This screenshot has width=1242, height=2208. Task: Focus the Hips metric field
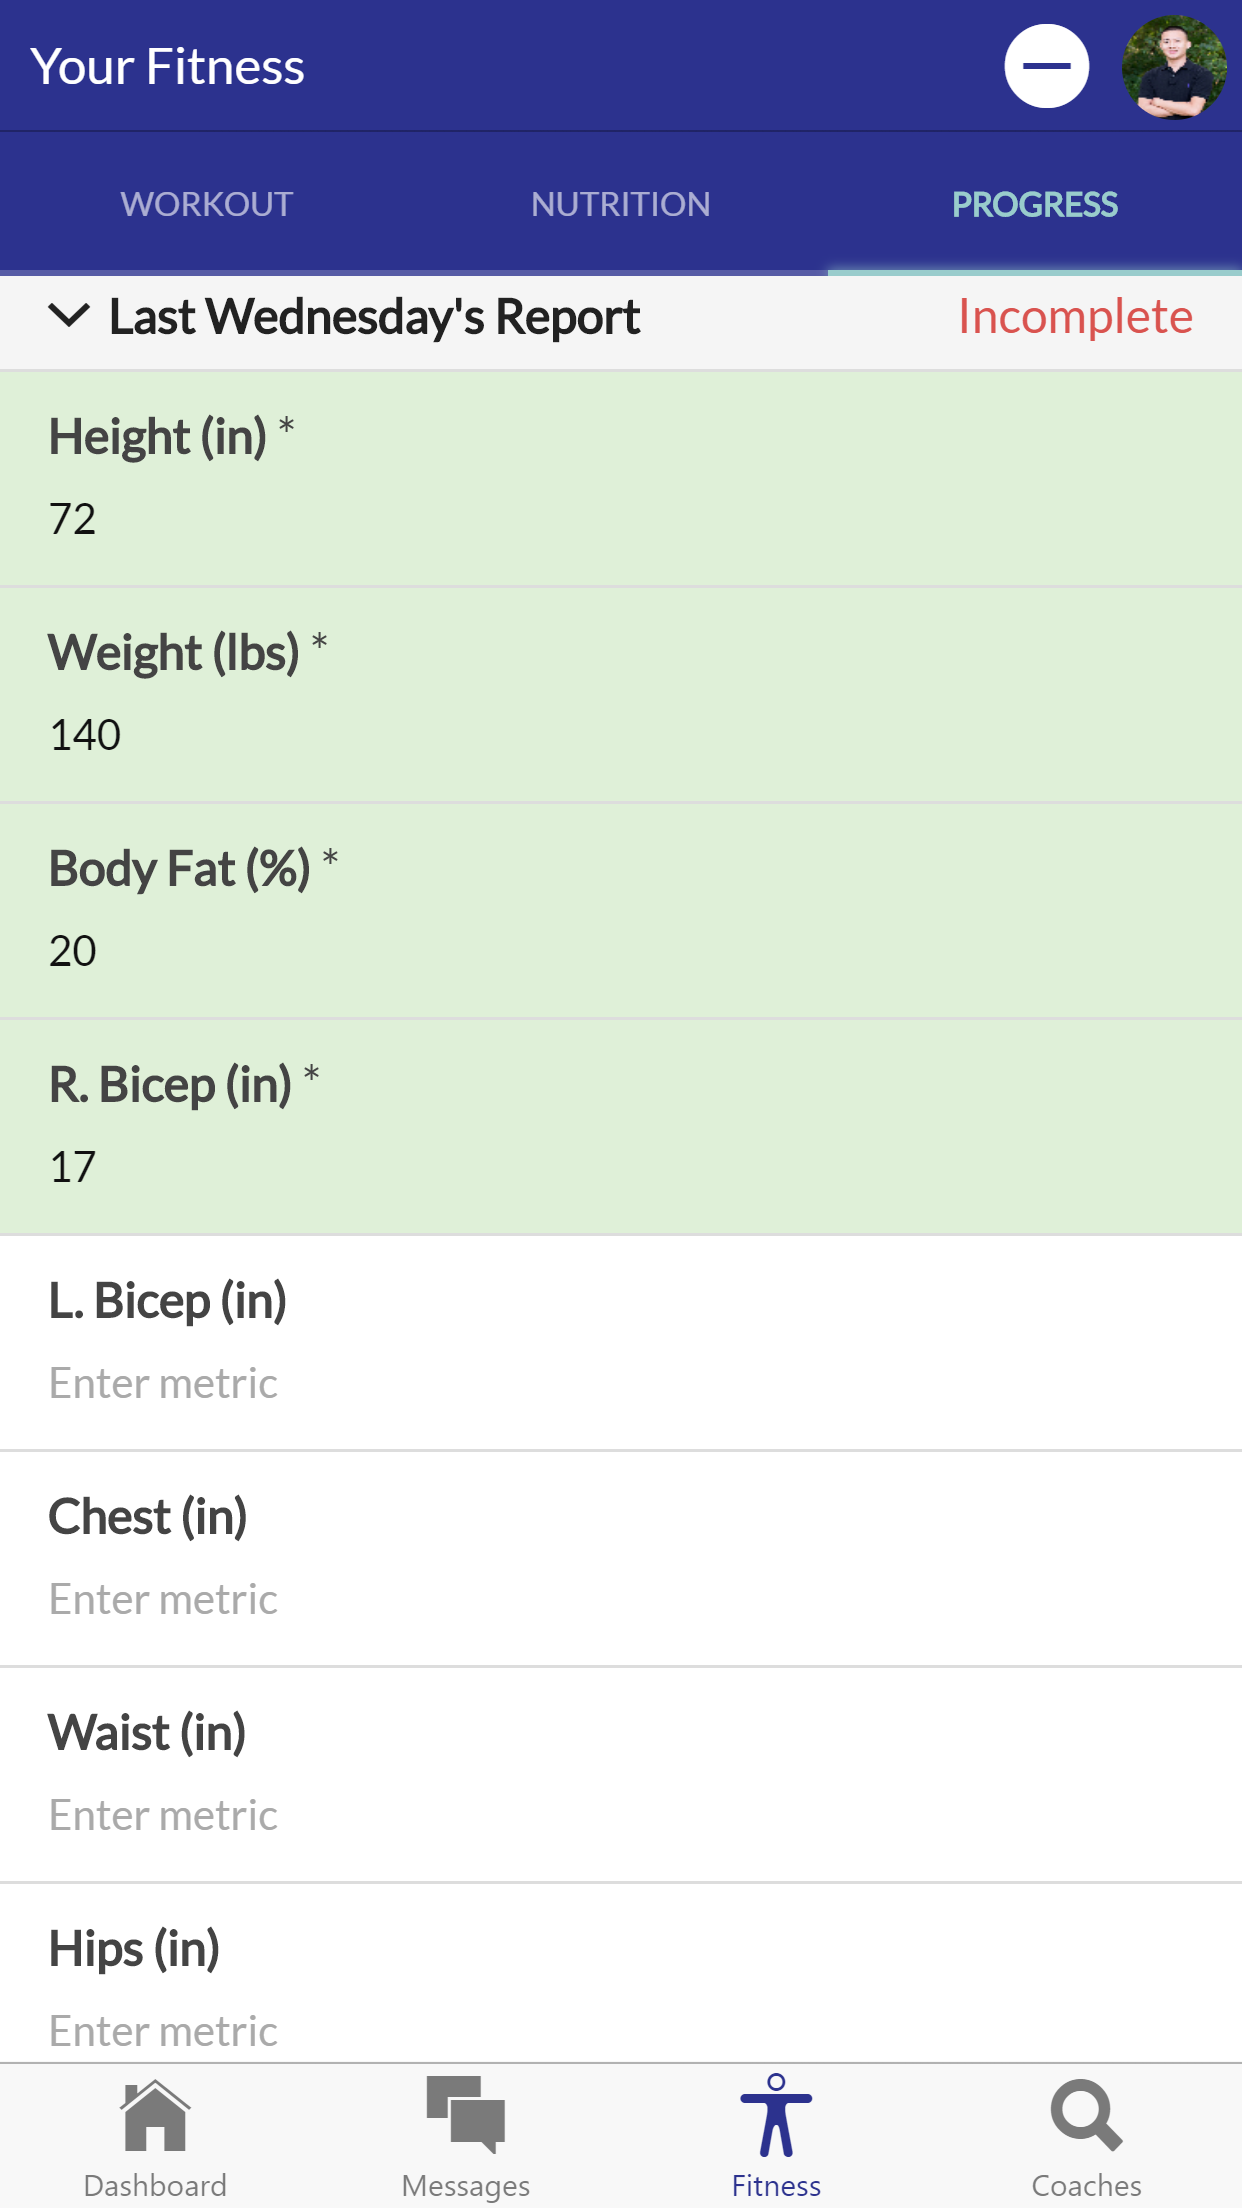pyautogui.click(x=164, y=2031)
